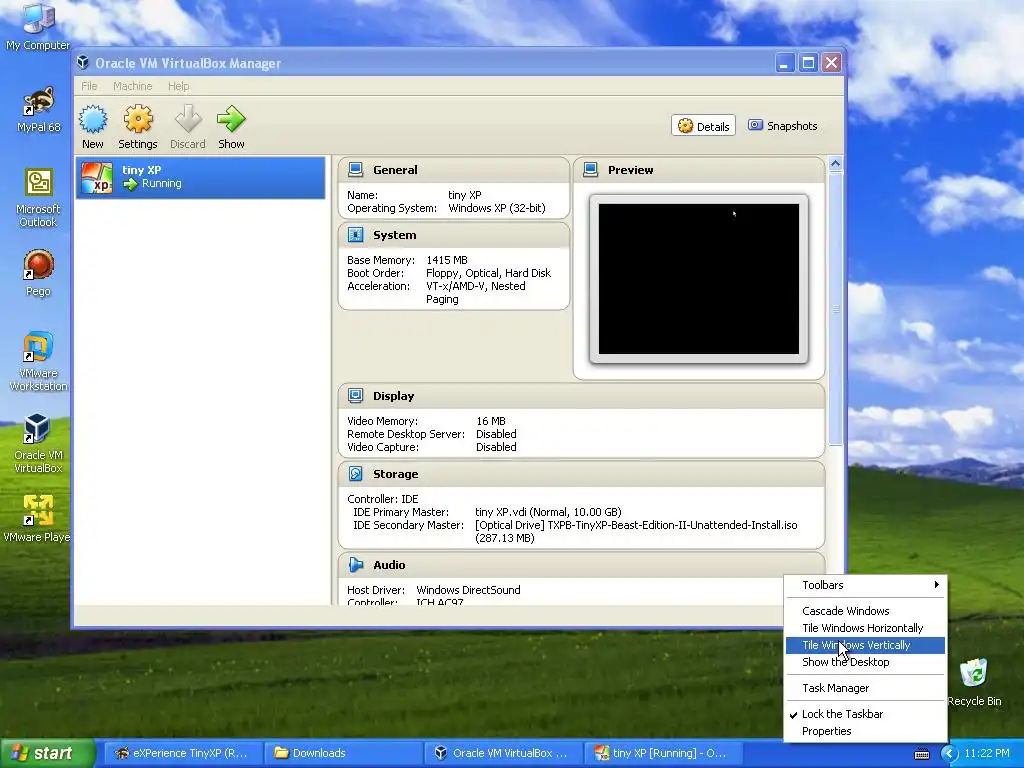Click the green Show arrow icon
Image resolution: width=1024 pixels, height=768 pixels.
pos(231,120)
